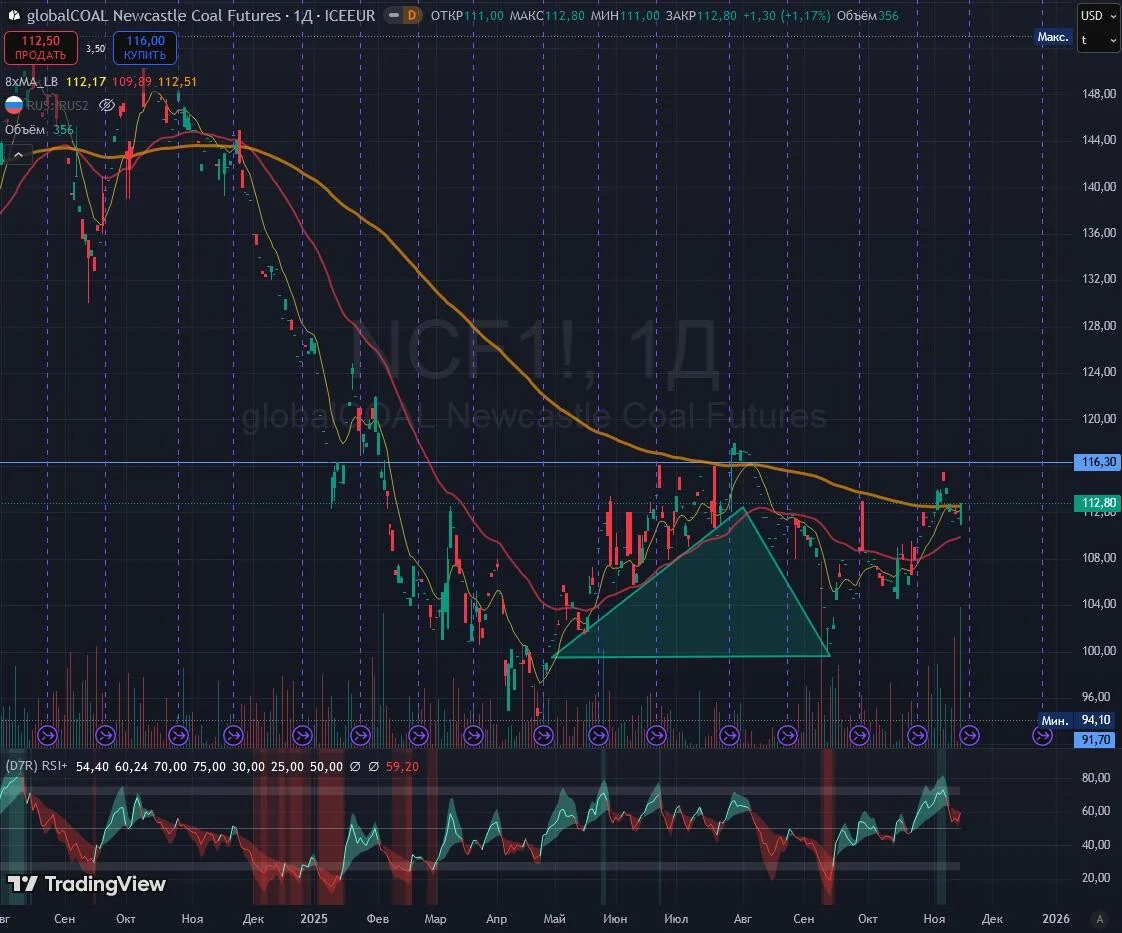1122x933 pixels.
Task: Click the Russian flag icon of RUS:RUS2
Action: (14, 105)
